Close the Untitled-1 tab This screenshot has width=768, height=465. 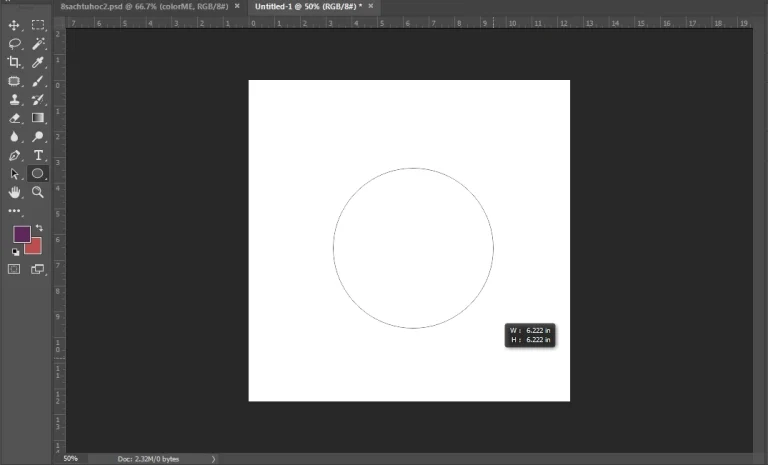[371, 6]
